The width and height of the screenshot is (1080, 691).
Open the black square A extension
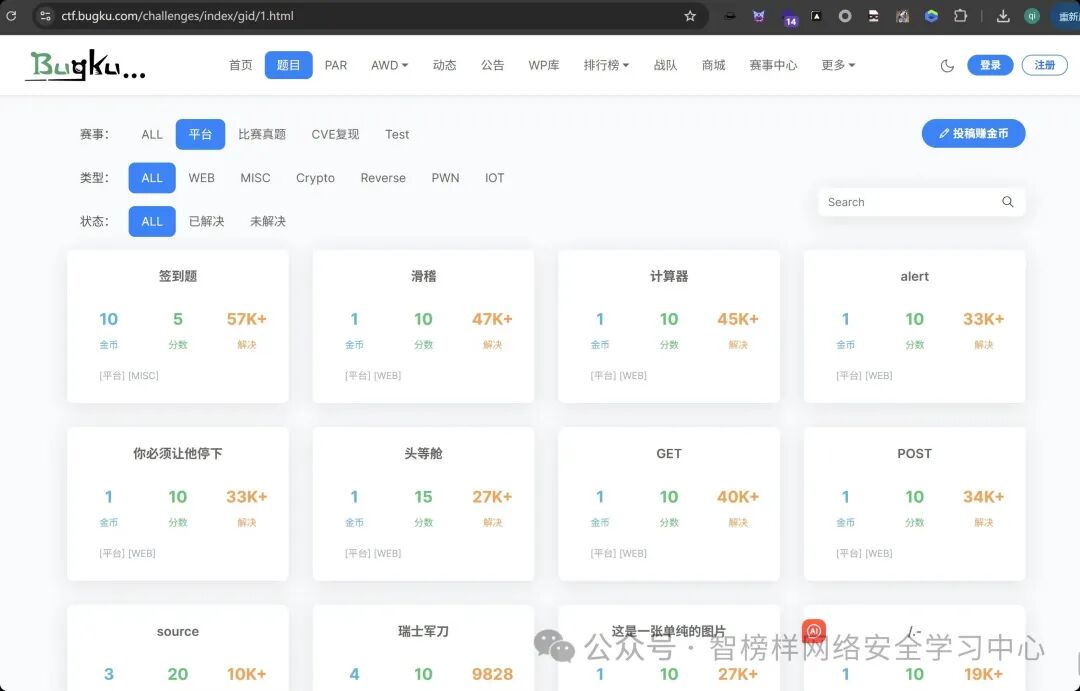click(816, 17)
